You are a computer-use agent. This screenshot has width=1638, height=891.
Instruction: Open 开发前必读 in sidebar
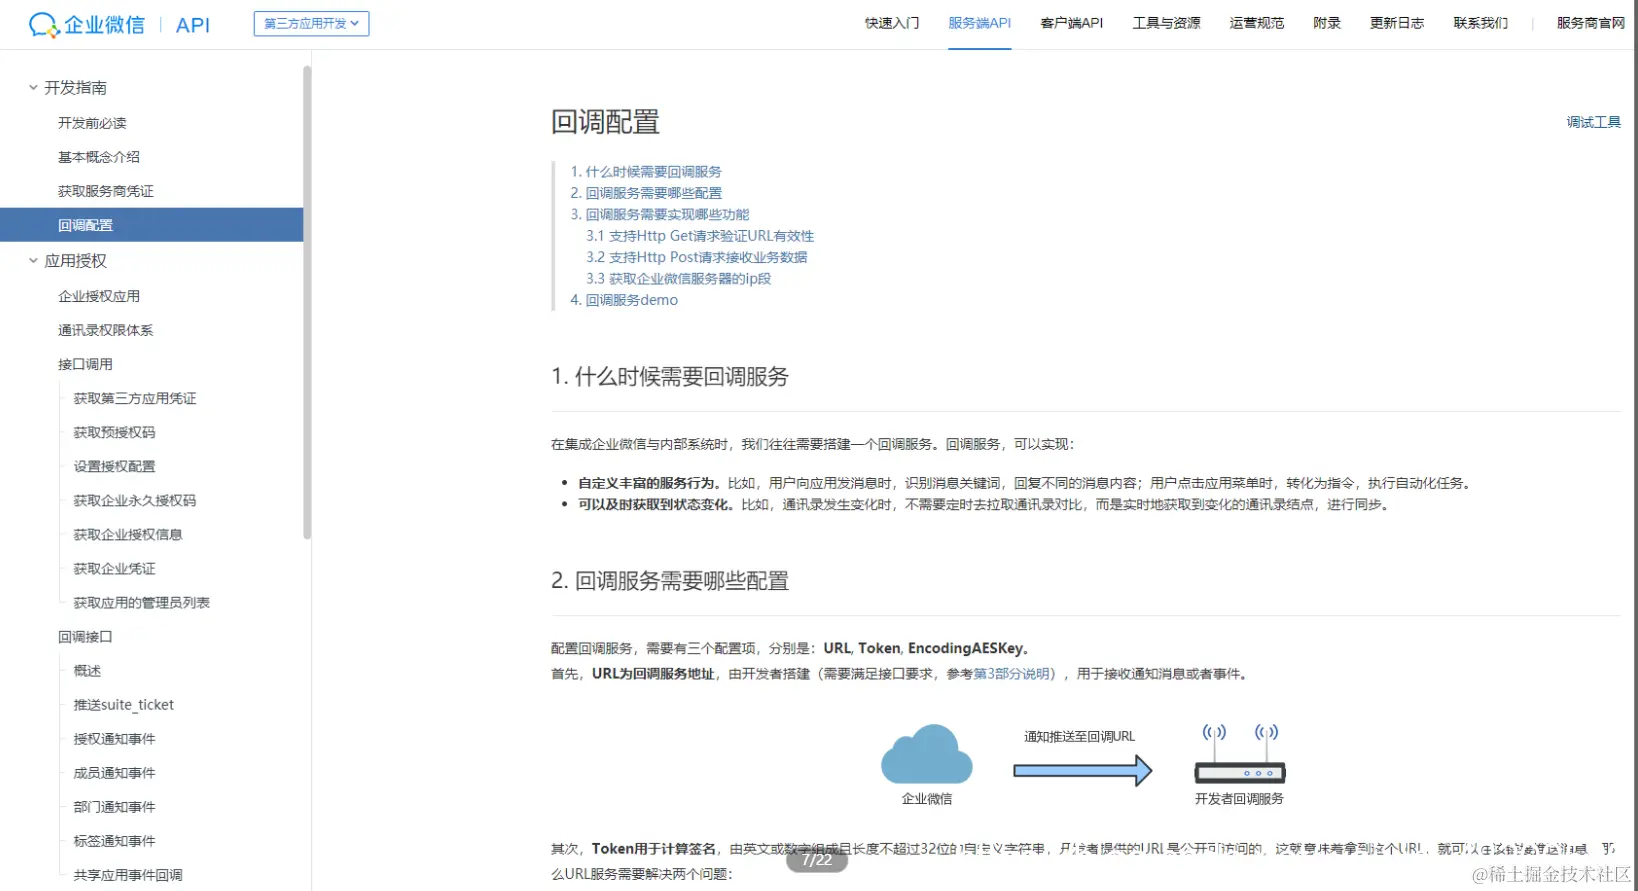tap(92, 123)
